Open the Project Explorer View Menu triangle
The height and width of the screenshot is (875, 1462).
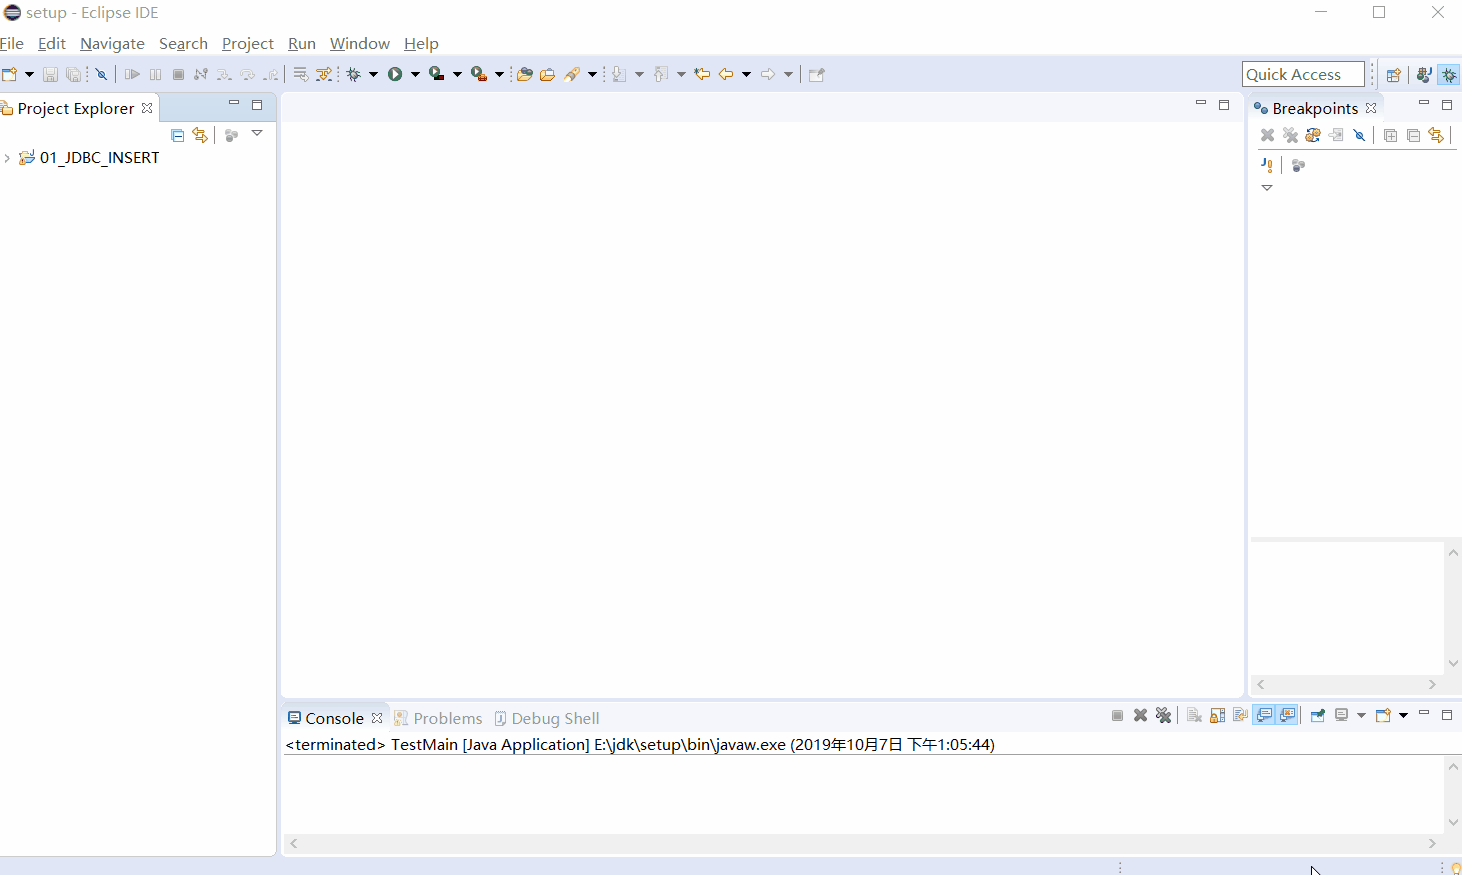click(x=257, y=134)
